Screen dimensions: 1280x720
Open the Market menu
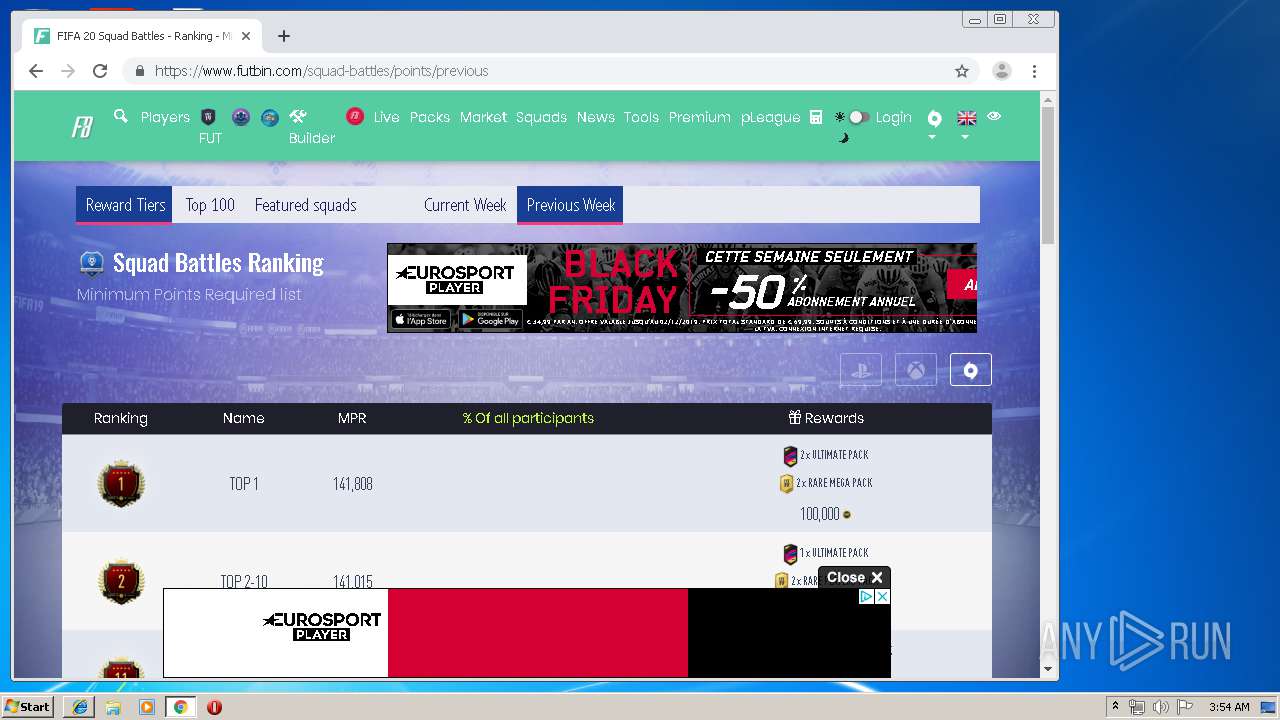pyautogui.click(x=483, y=117)
